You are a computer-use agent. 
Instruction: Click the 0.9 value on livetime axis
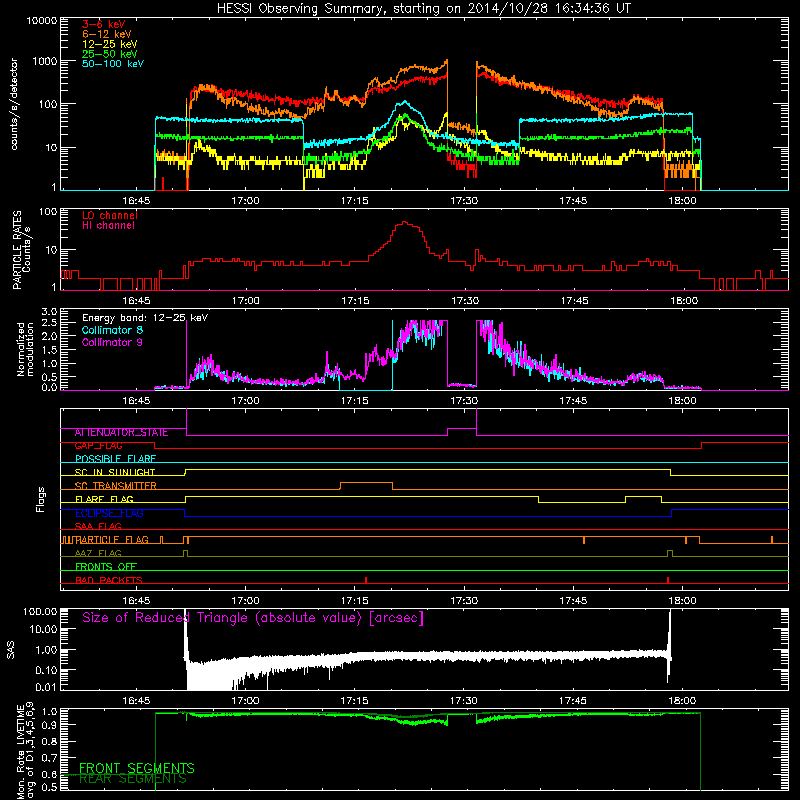[x=49, y=725]
